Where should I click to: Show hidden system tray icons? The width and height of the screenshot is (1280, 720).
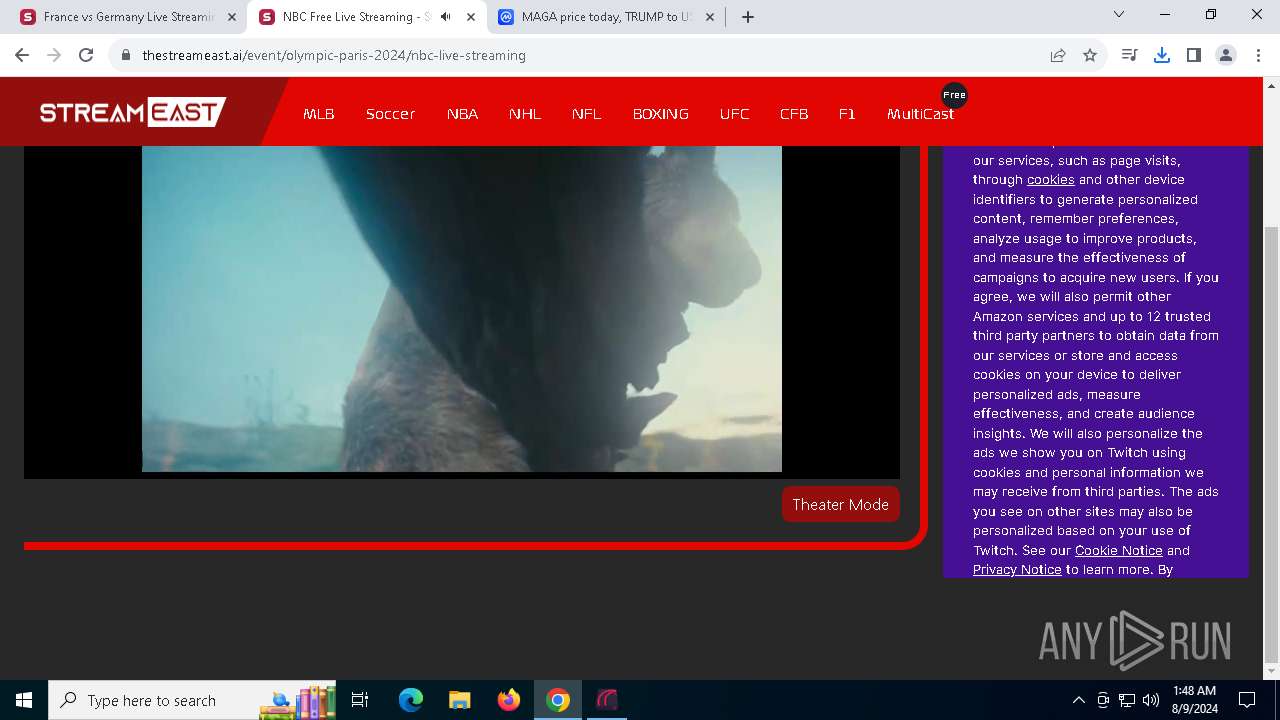point(1078,700)
